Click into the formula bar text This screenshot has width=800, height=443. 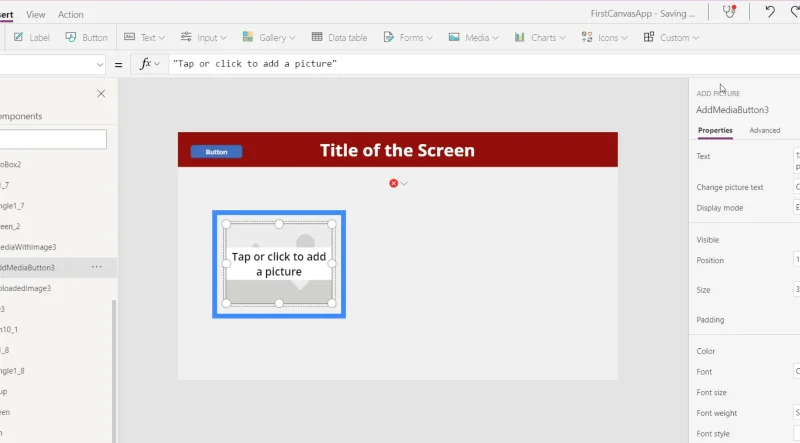pos(255,64)
